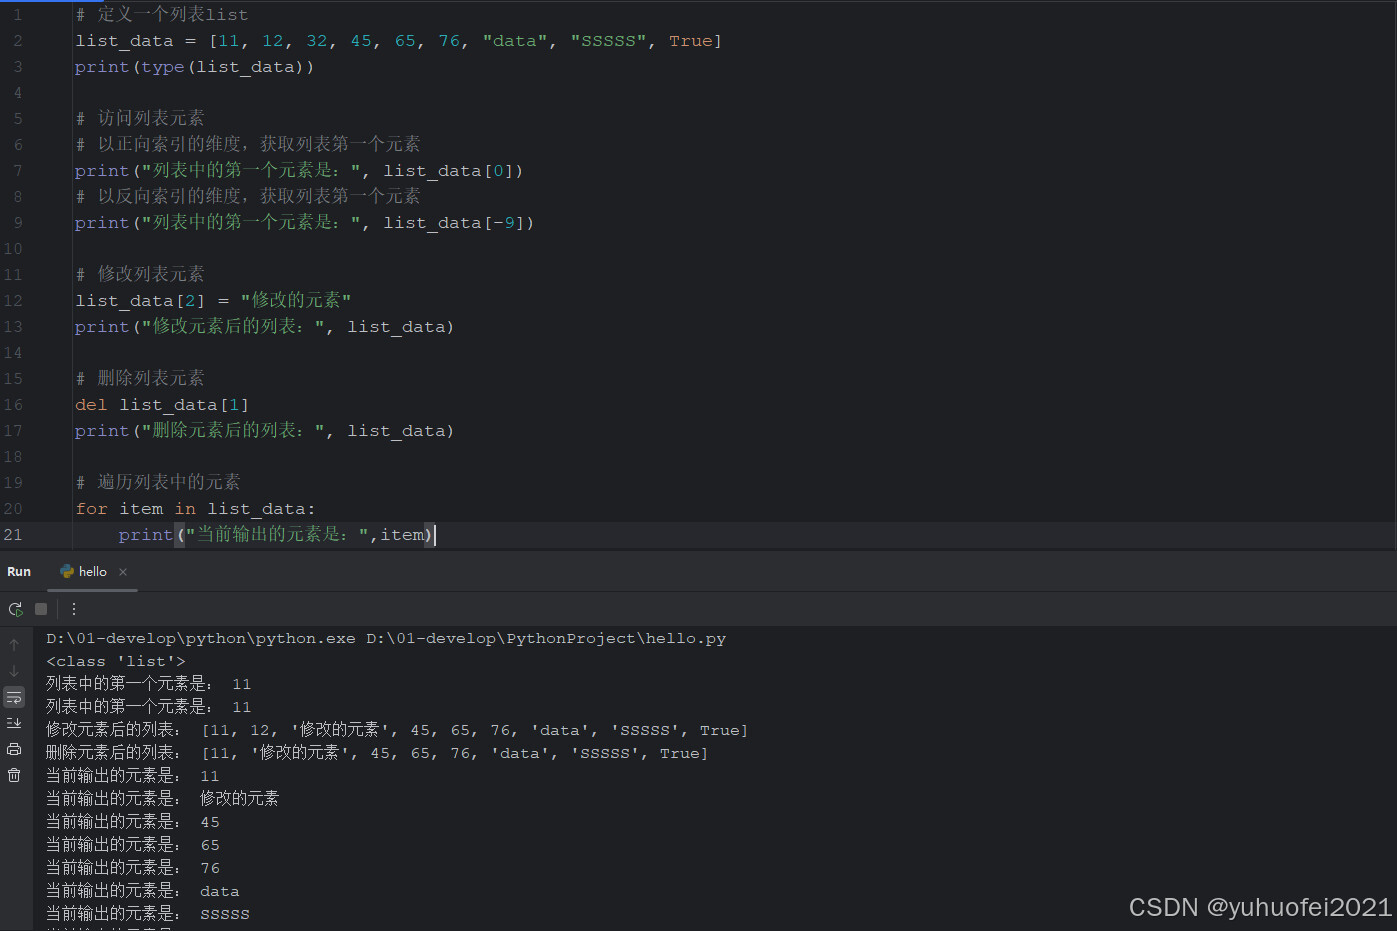This screenshot has height=931, width=1397.
Task: Close the hello run tab
Action: coord(123,572)
